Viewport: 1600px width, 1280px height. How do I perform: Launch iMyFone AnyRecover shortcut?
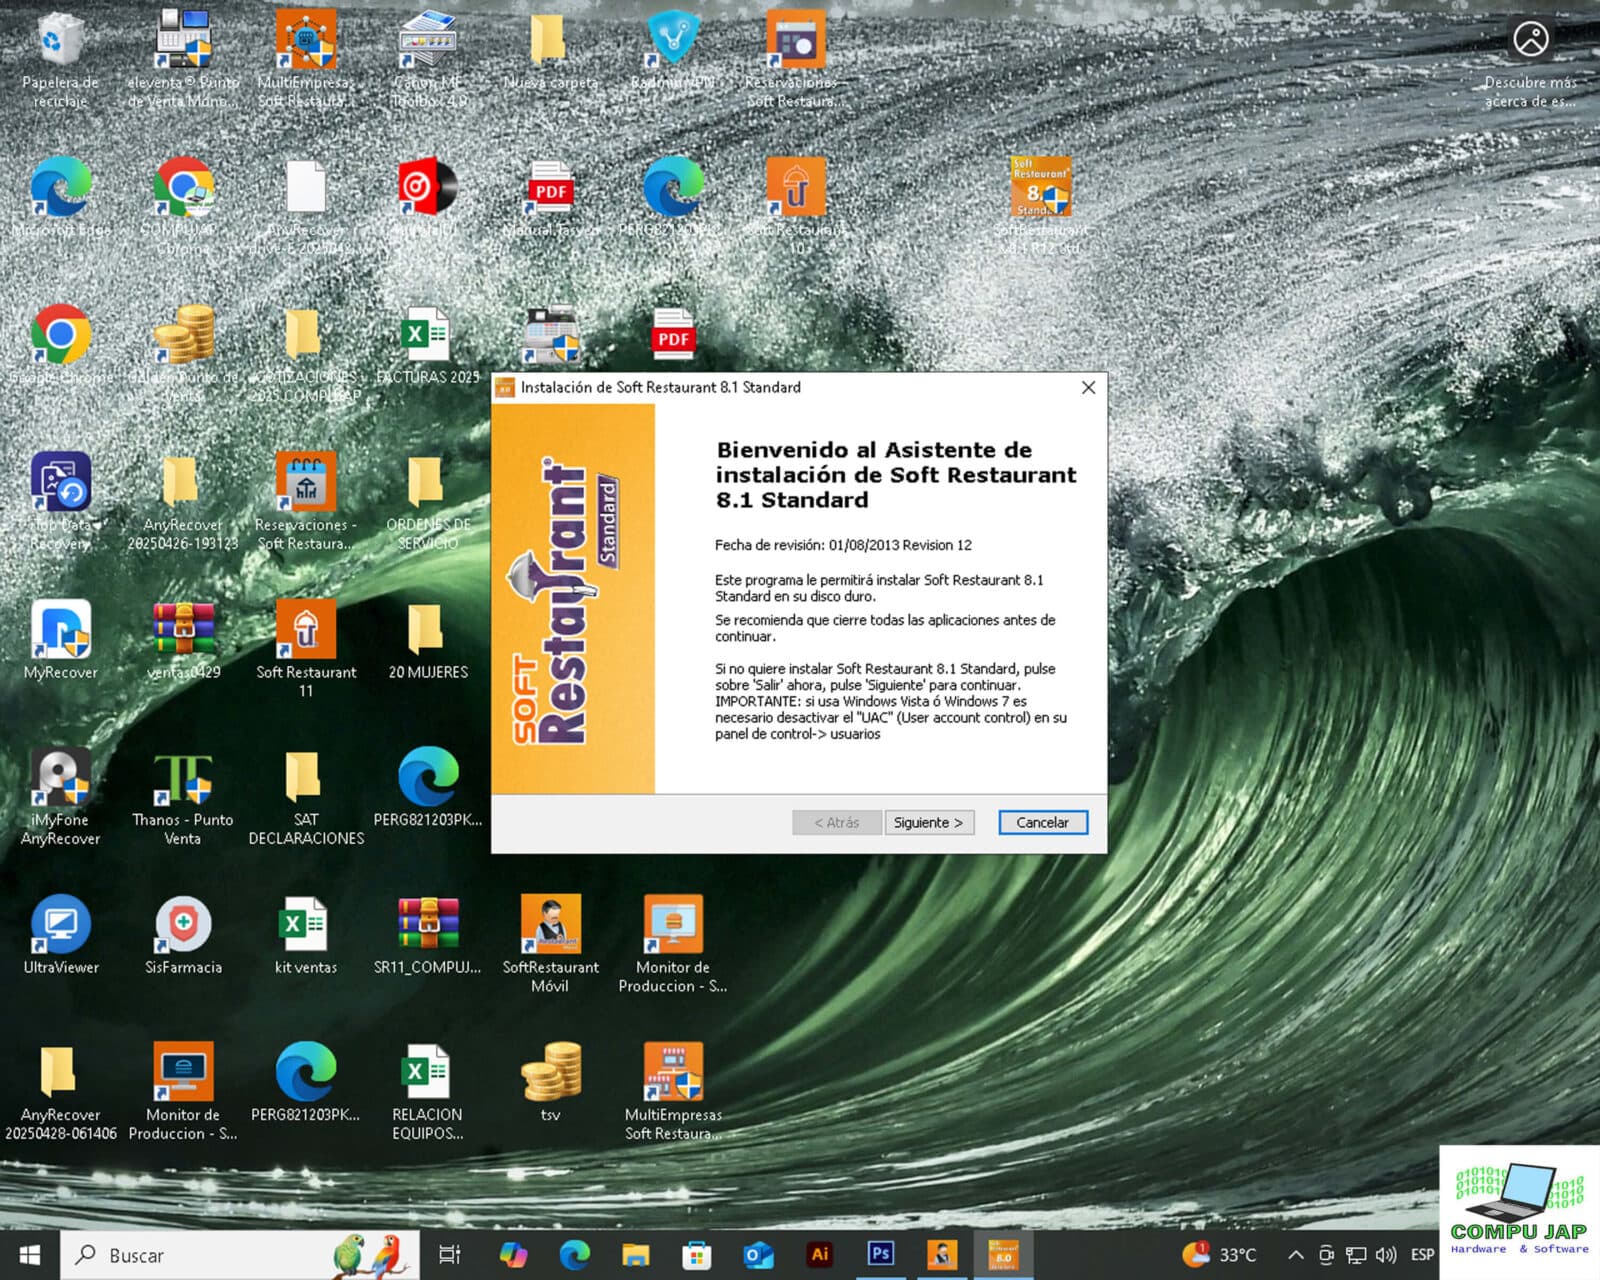click(x=61, y=779)
